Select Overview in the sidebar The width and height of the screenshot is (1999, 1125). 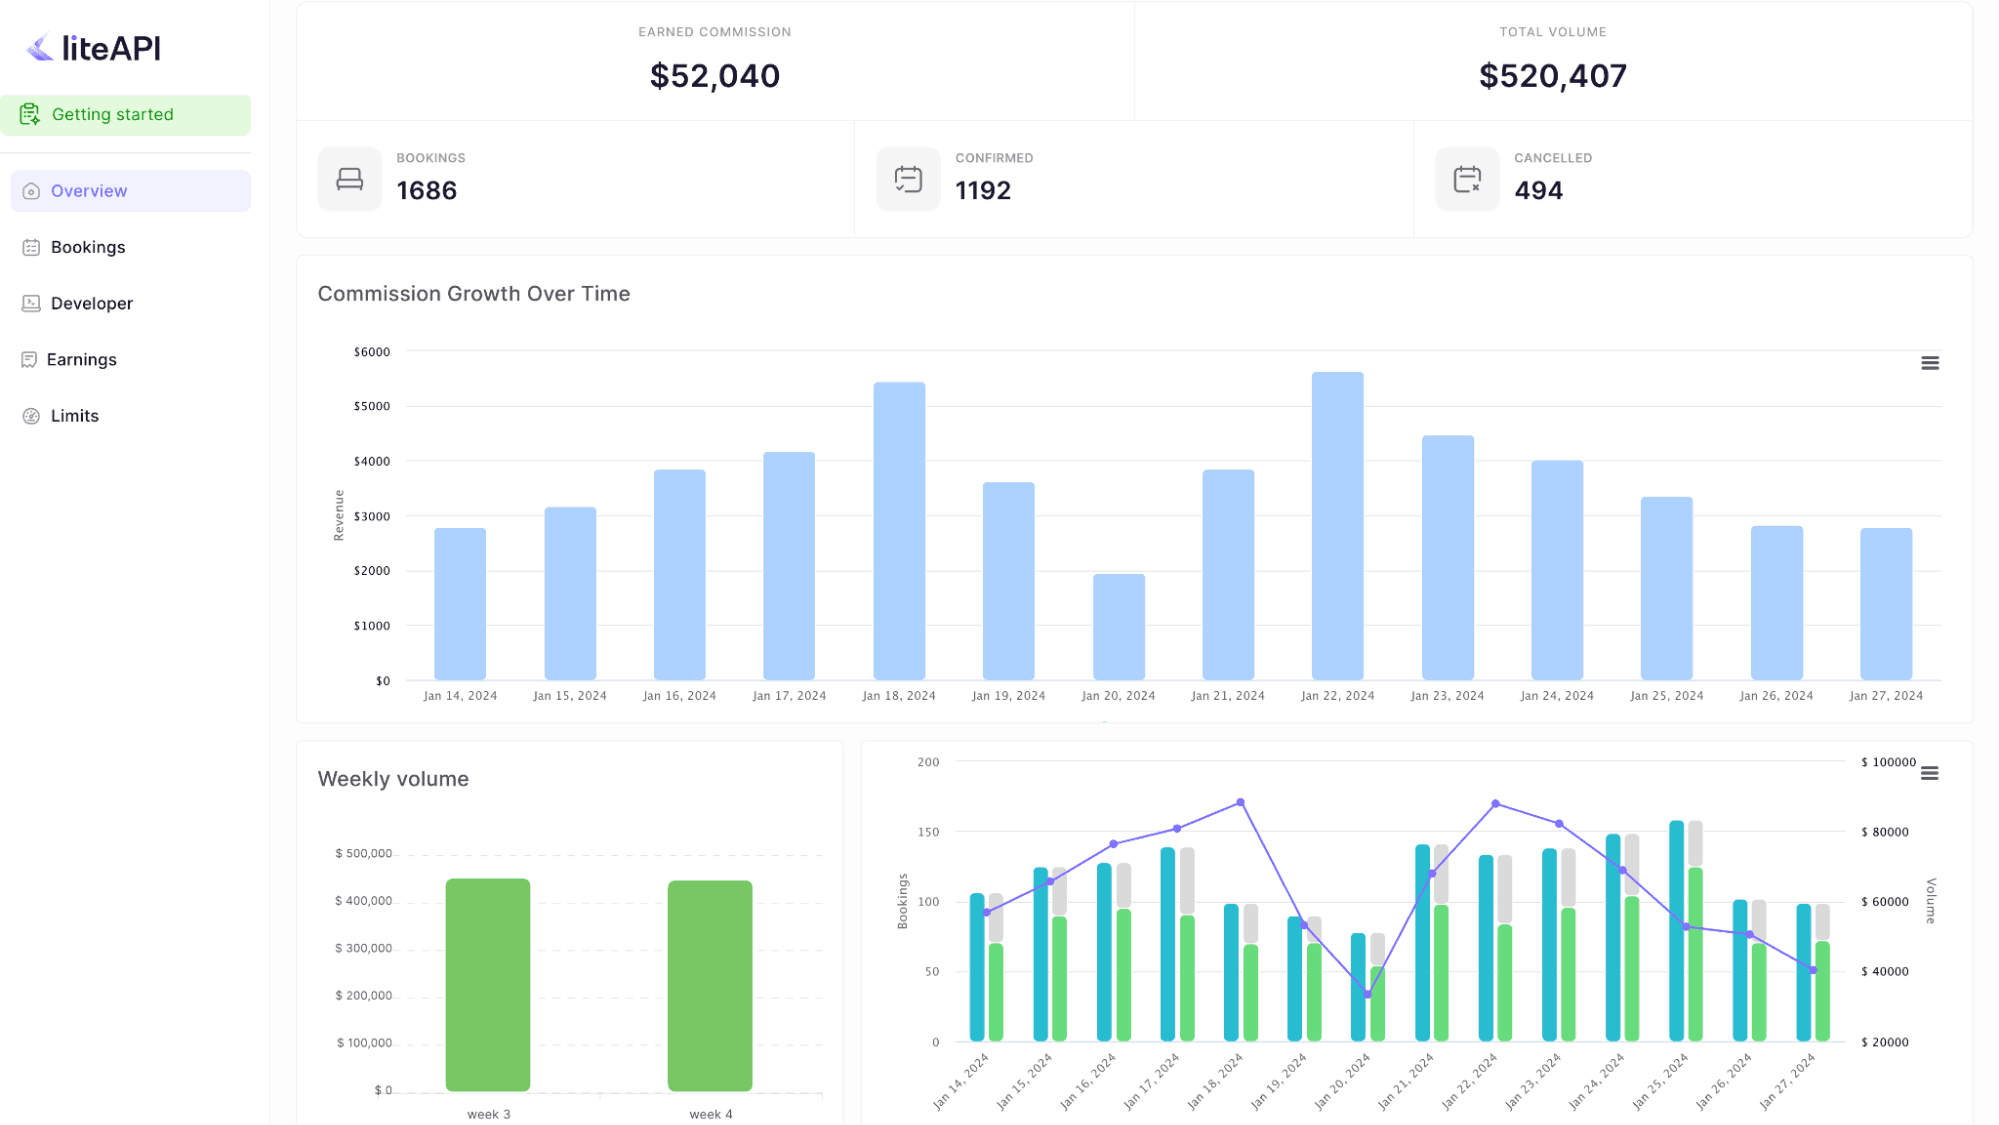tap(89, 191)
